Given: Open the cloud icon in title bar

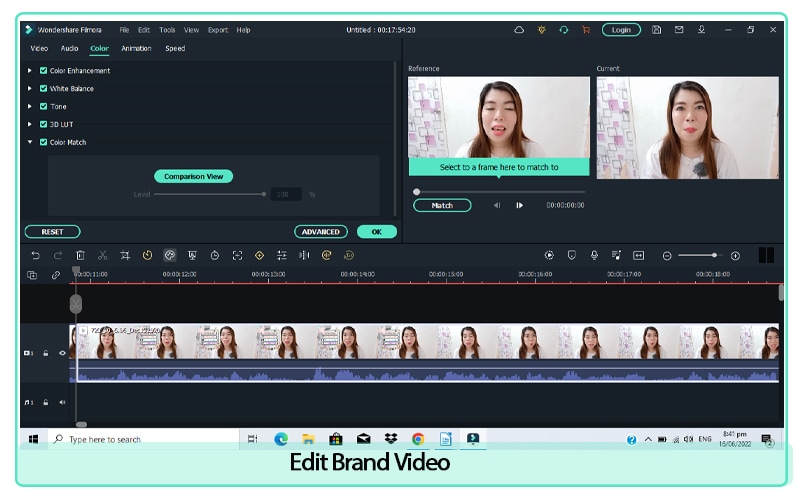Looking at the screenshot, I should pos(519,30).
